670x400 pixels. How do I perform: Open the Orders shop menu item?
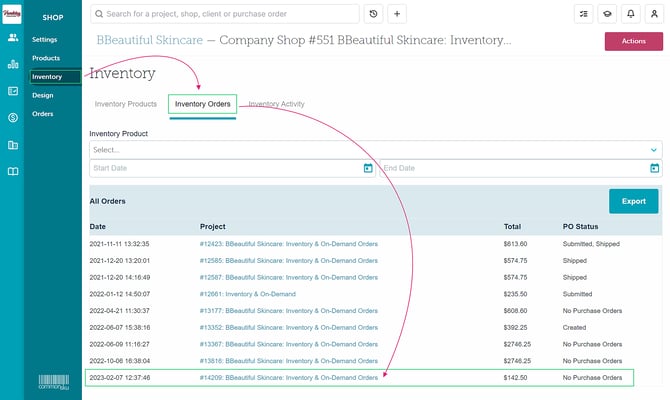[x=43, y=114]
